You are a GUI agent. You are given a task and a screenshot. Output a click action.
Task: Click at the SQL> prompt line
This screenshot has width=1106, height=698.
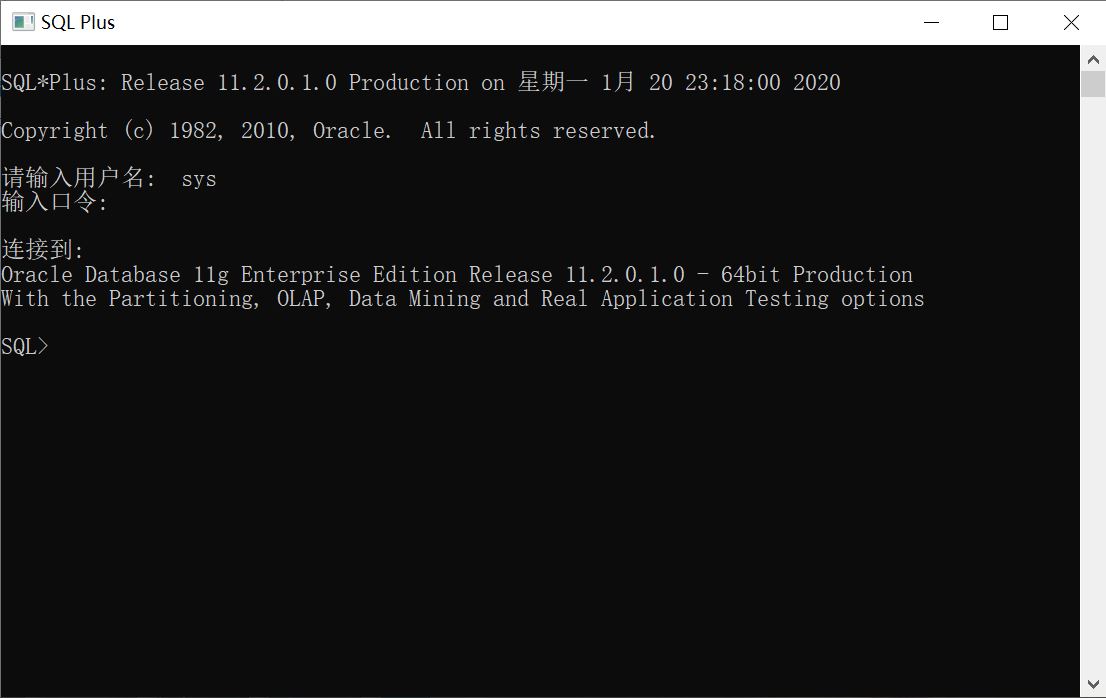click(25, 347)
